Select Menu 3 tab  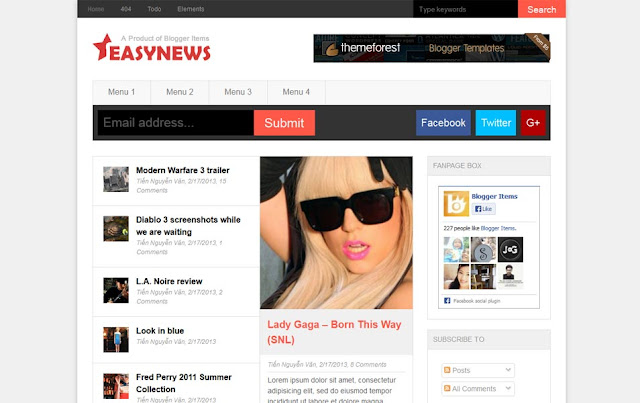(238, 92)
